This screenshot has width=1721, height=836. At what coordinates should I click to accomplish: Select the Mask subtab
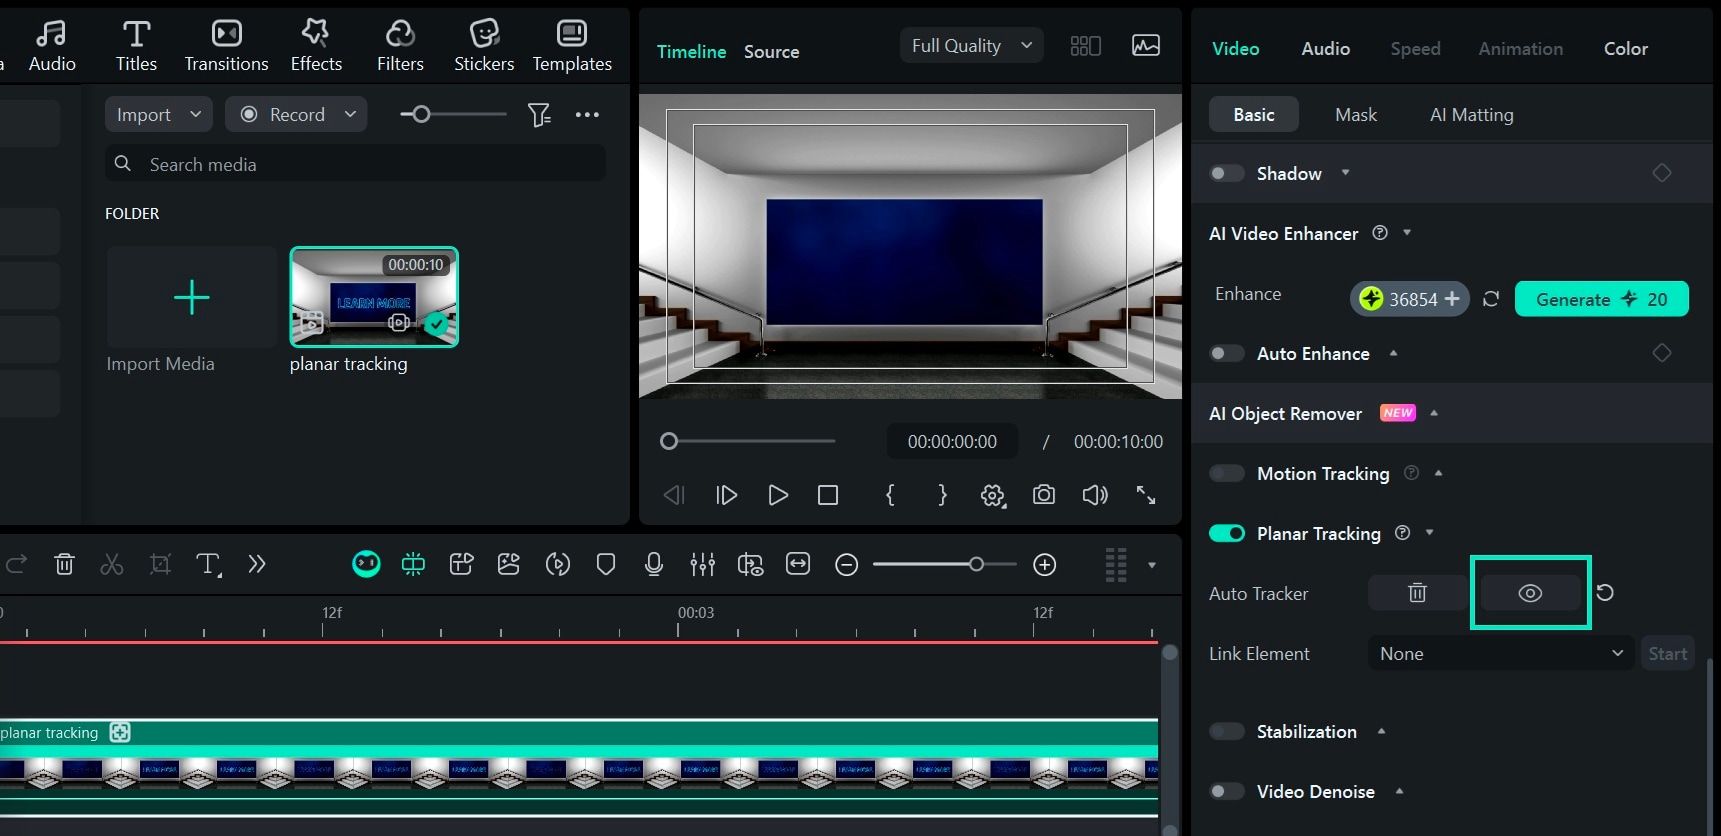[x=1356, y=114]
